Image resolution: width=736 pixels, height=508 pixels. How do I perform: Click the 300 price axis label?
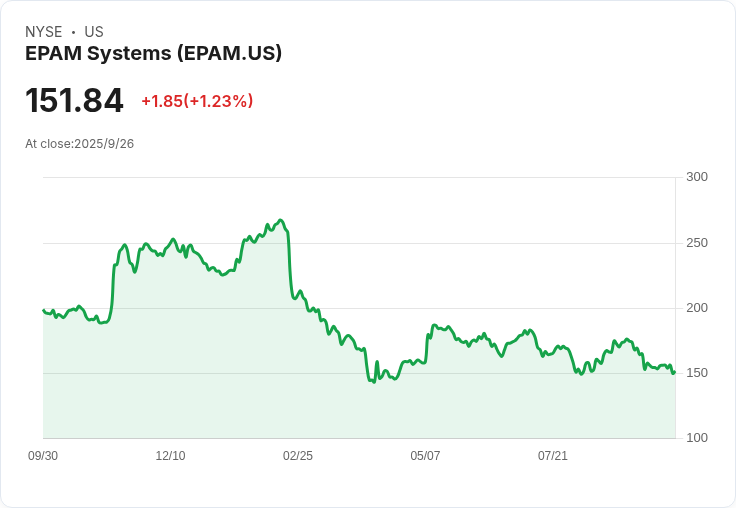point(697,177)
